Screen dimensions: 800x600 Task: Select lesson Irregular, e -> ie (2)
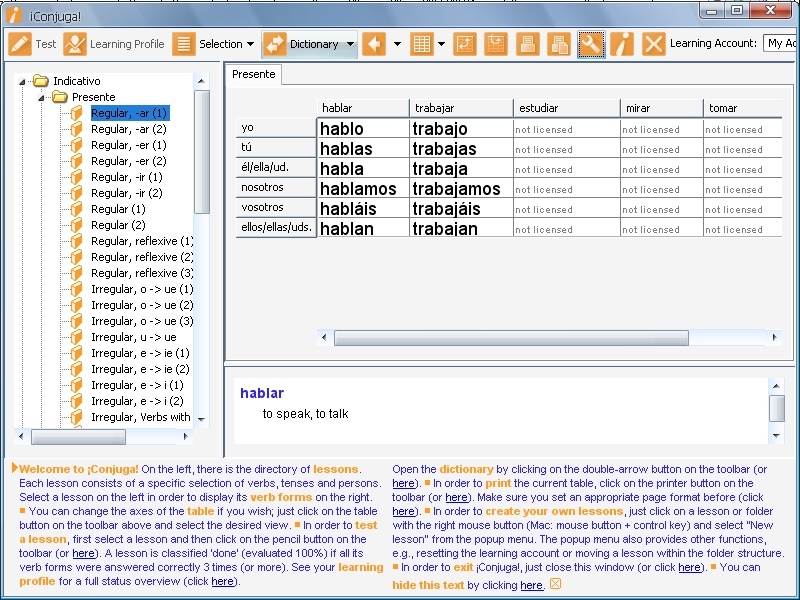[140, 369]
